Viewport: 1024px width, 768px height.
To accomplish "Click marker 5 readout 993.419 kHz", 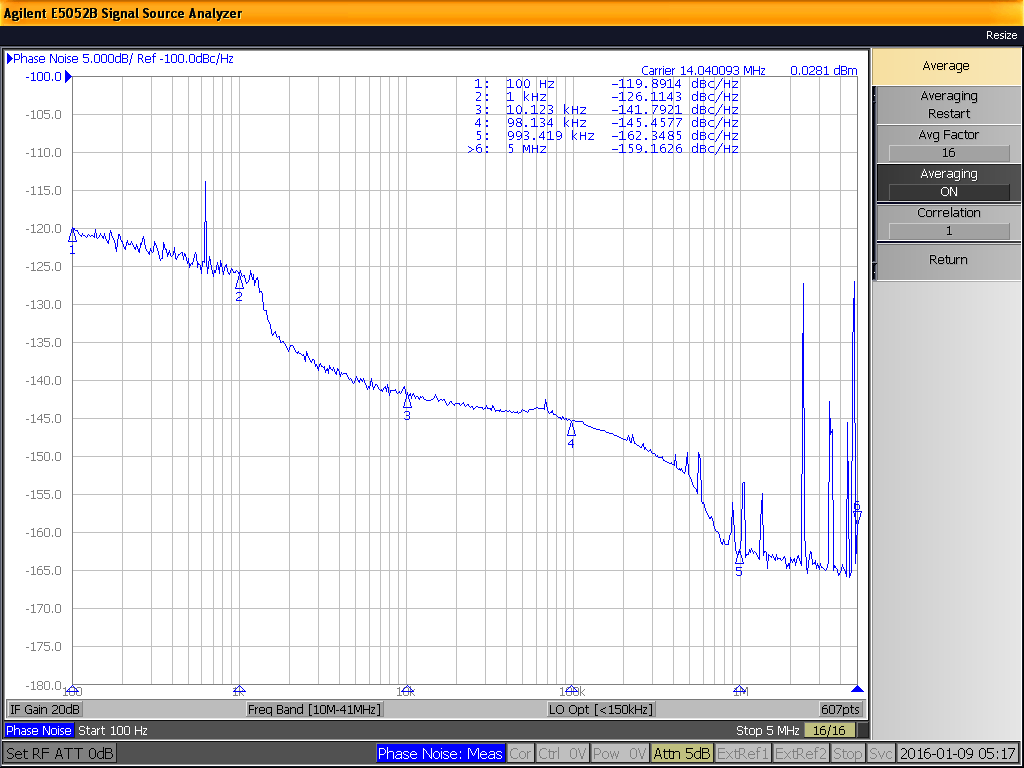I will 606,136.
